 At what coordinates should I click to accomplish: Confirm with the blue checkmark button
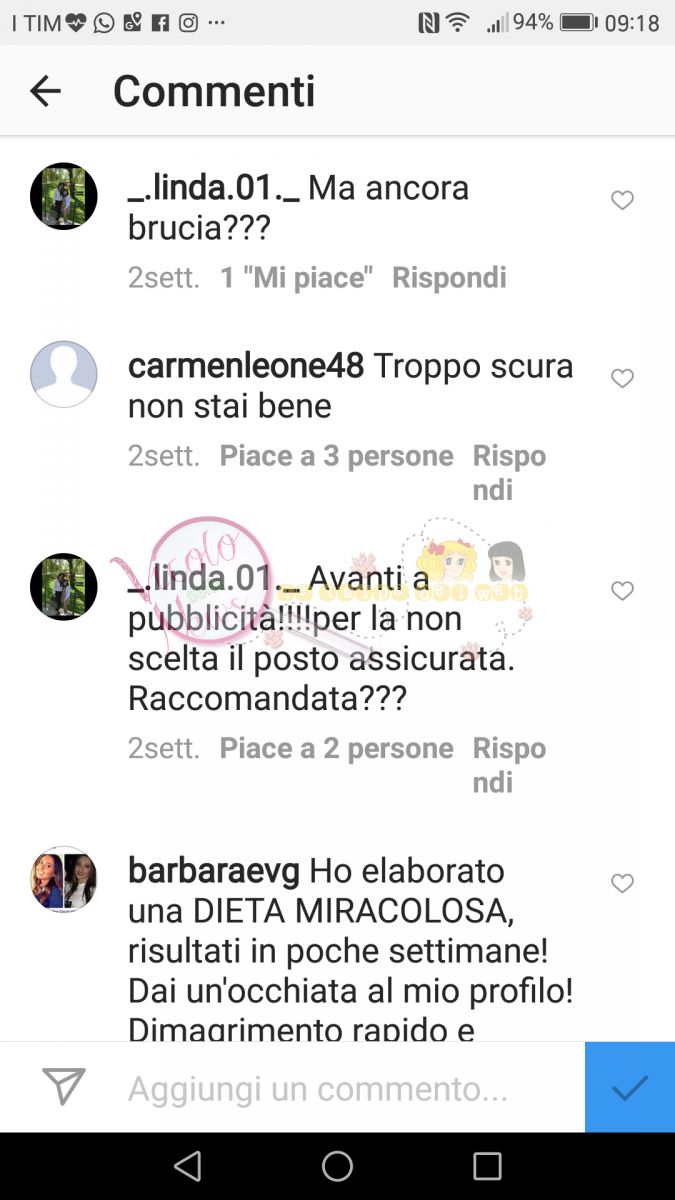pyautogui.click(x=630, y=1087)
